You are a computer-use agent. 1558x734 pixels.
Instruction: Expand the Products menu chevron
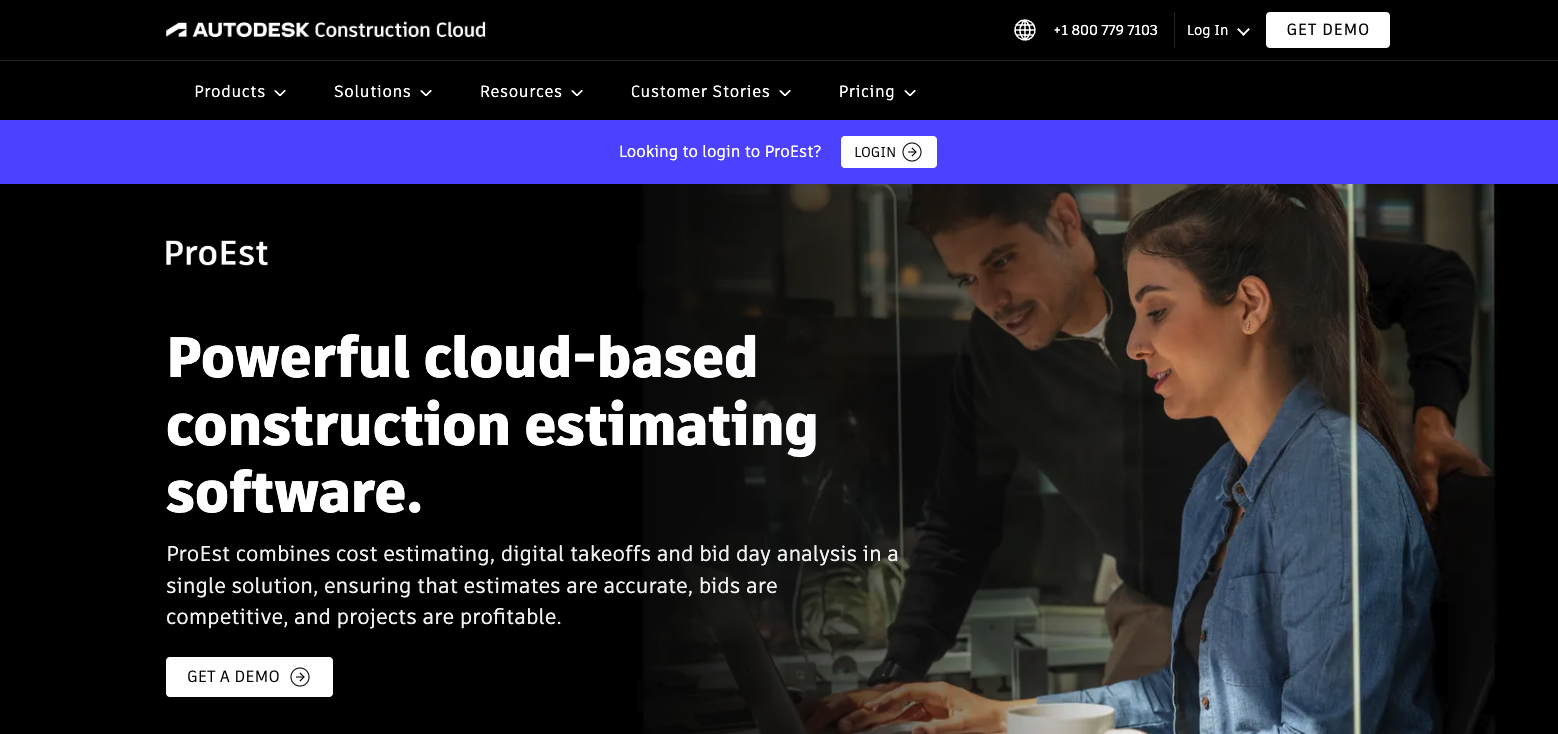(280, 92)
